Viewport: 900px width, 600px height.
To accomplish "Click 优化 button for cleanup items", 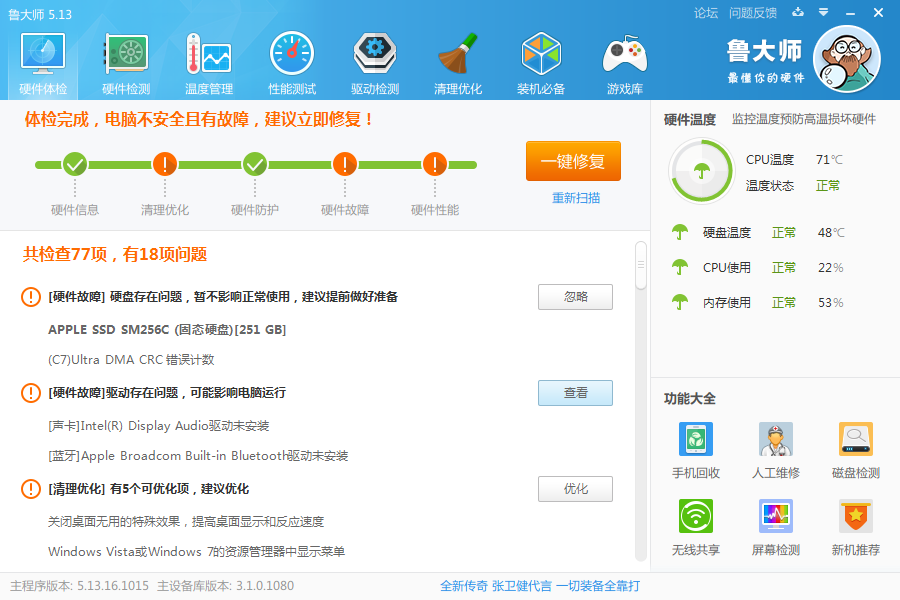I will [x=575, y=489].
